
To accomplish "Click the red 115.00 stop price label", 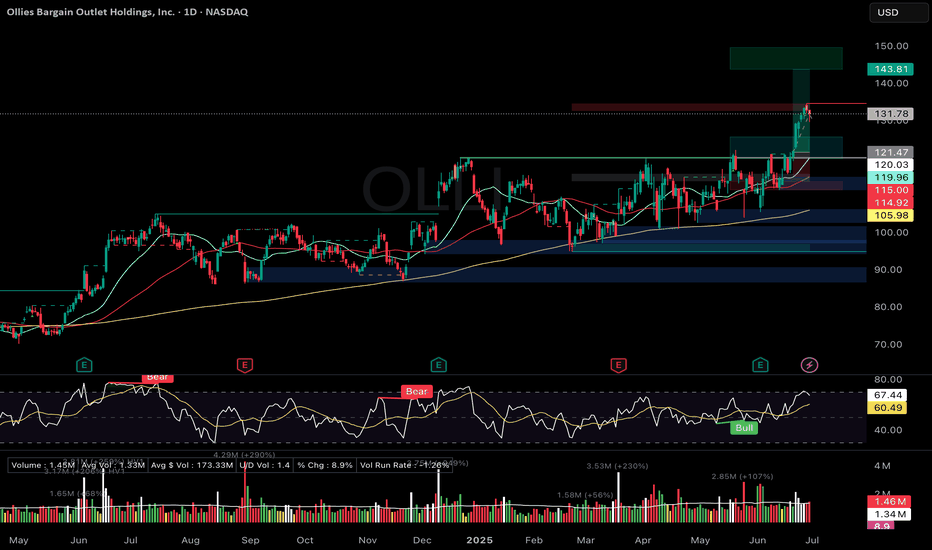I will point(890,190).
